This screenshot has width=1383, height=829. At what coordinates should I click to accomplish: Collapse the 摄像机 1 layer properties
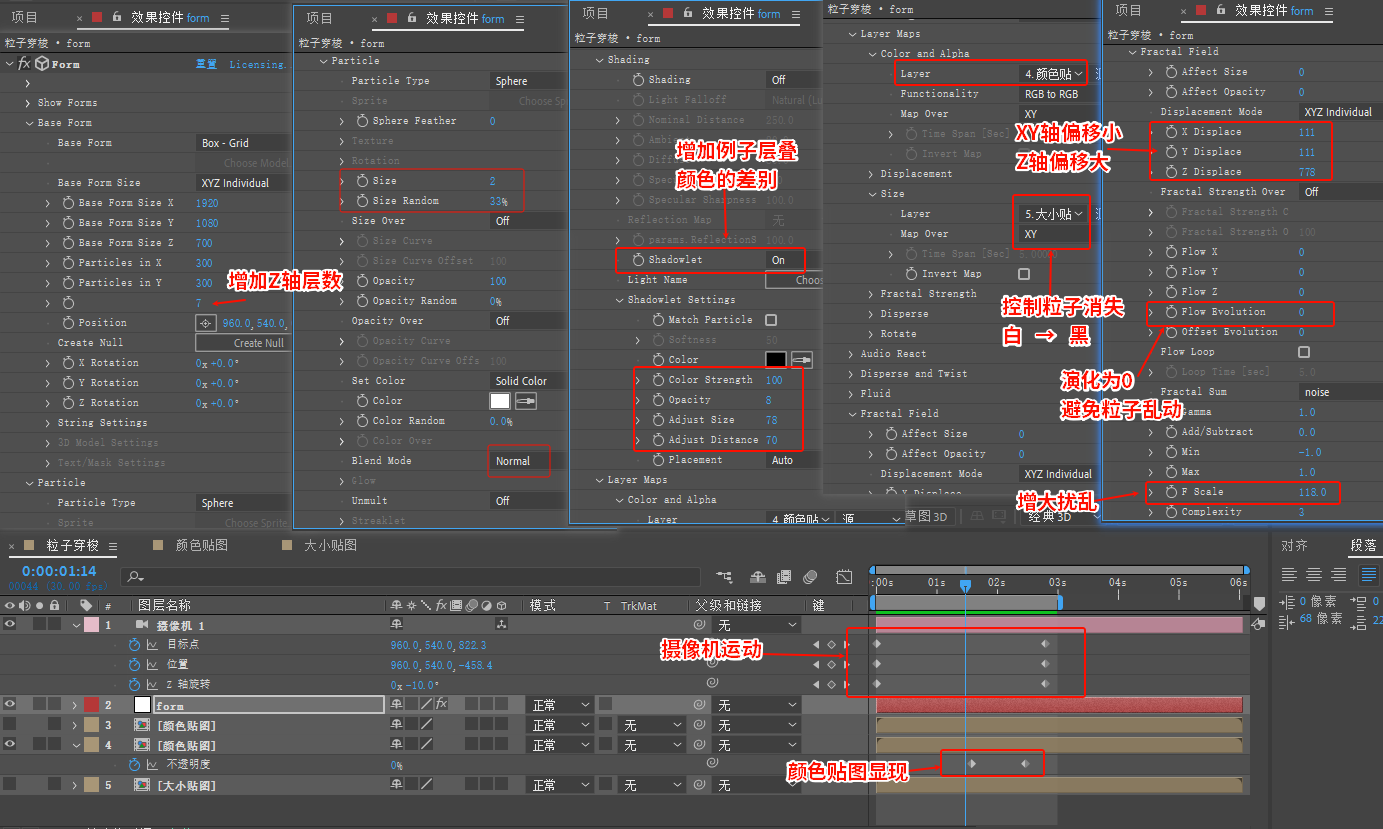pos(77,625)
